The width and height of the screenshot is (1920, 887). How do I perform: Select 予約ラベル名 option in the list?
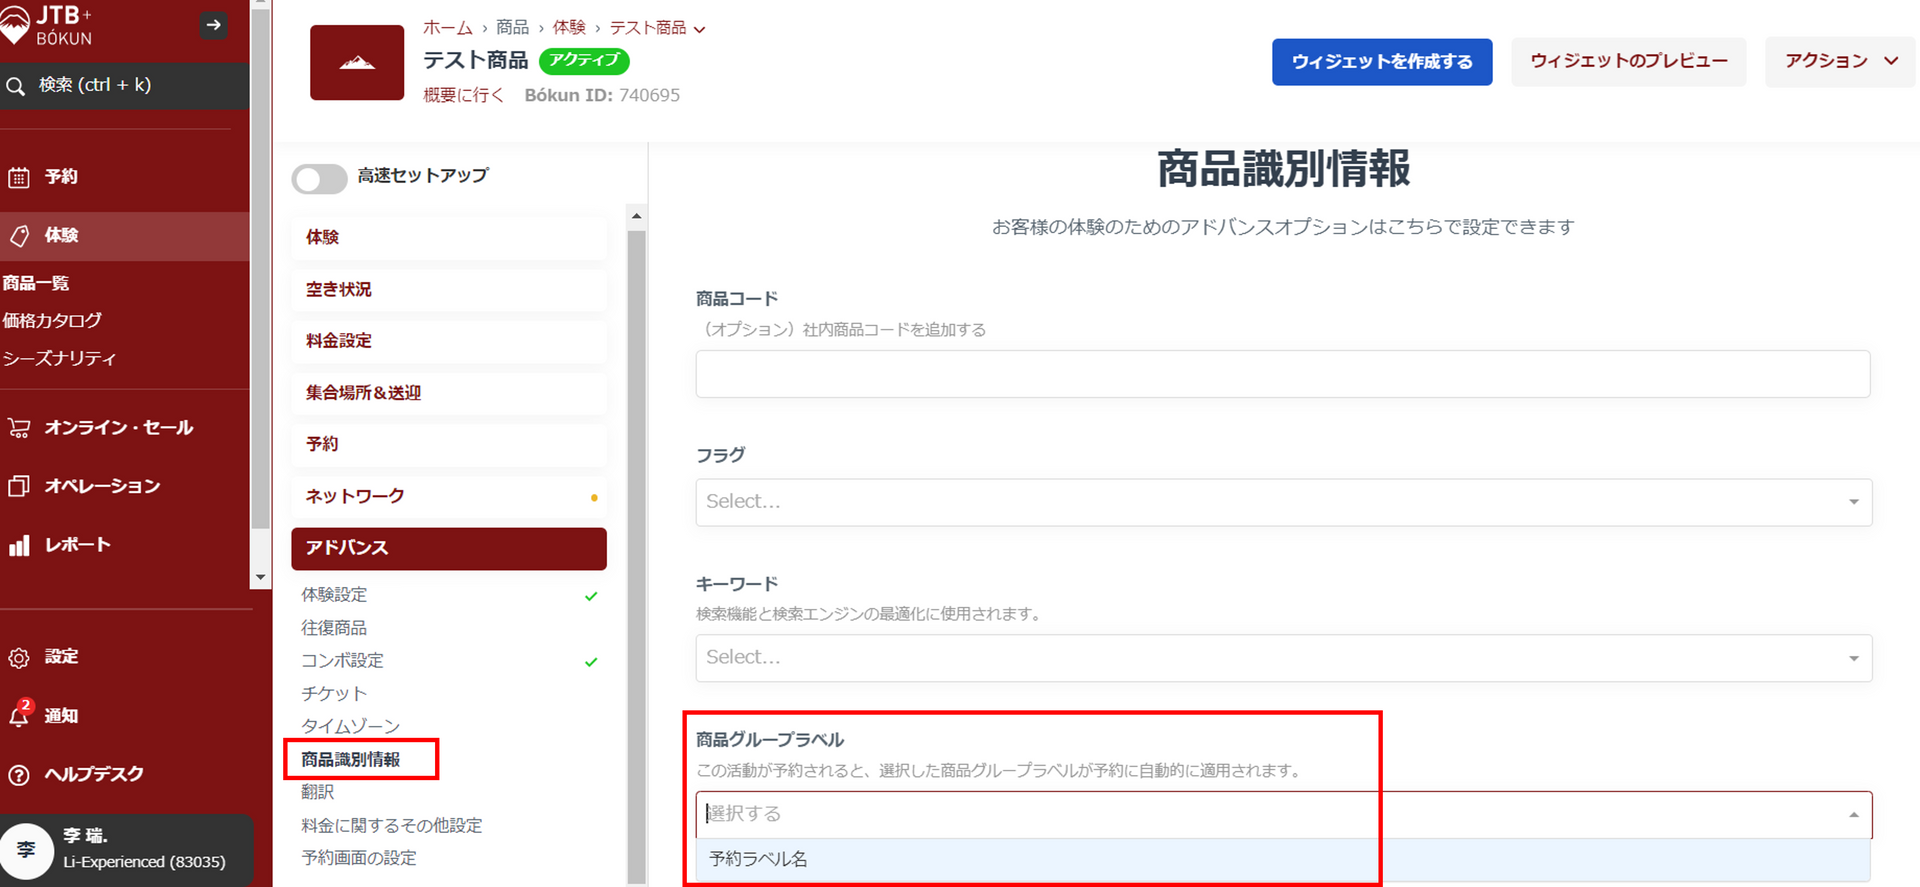coord(758,859)
